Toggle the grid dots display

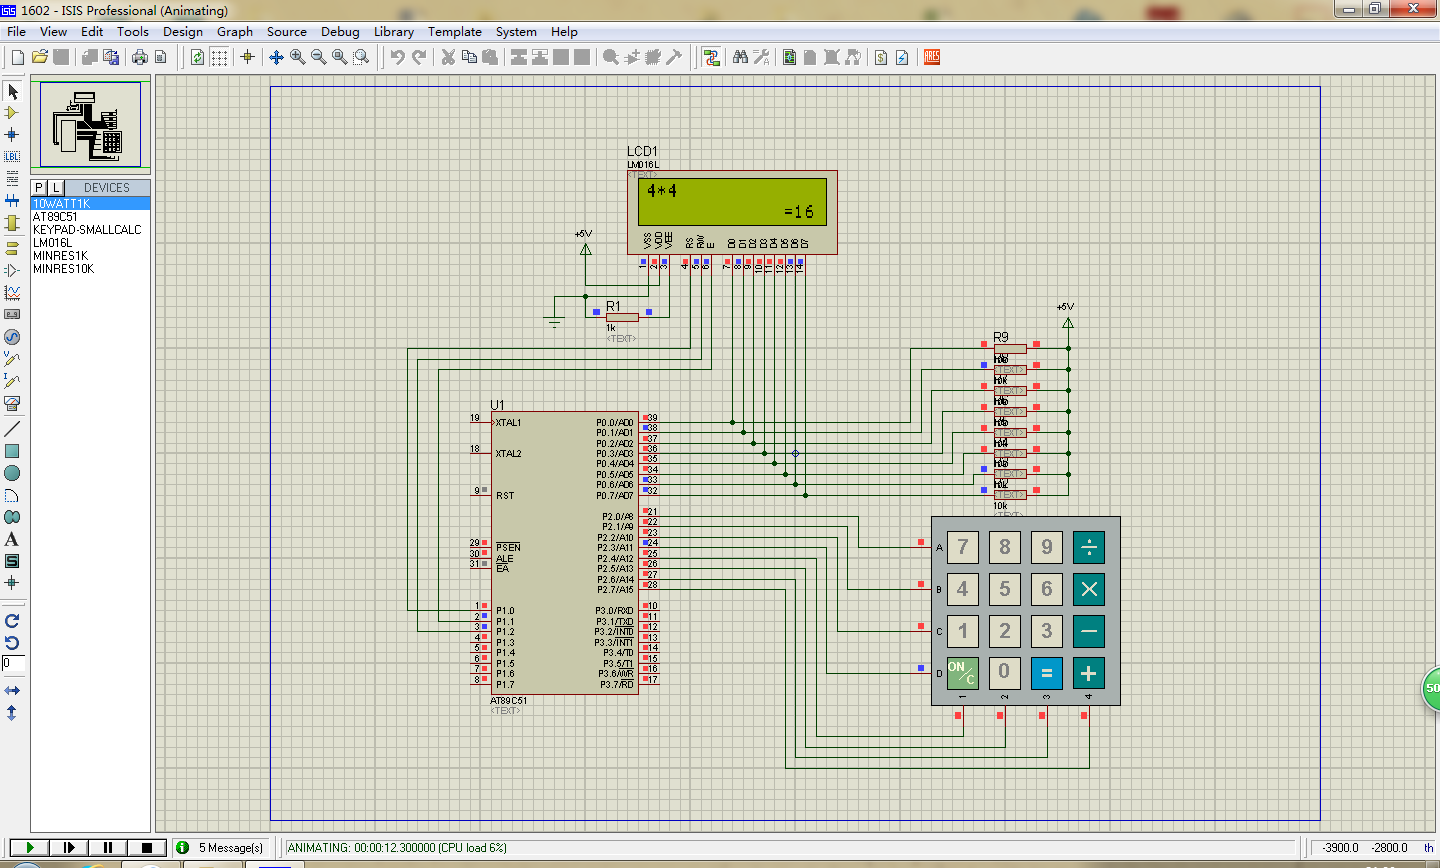pos(219,57)
